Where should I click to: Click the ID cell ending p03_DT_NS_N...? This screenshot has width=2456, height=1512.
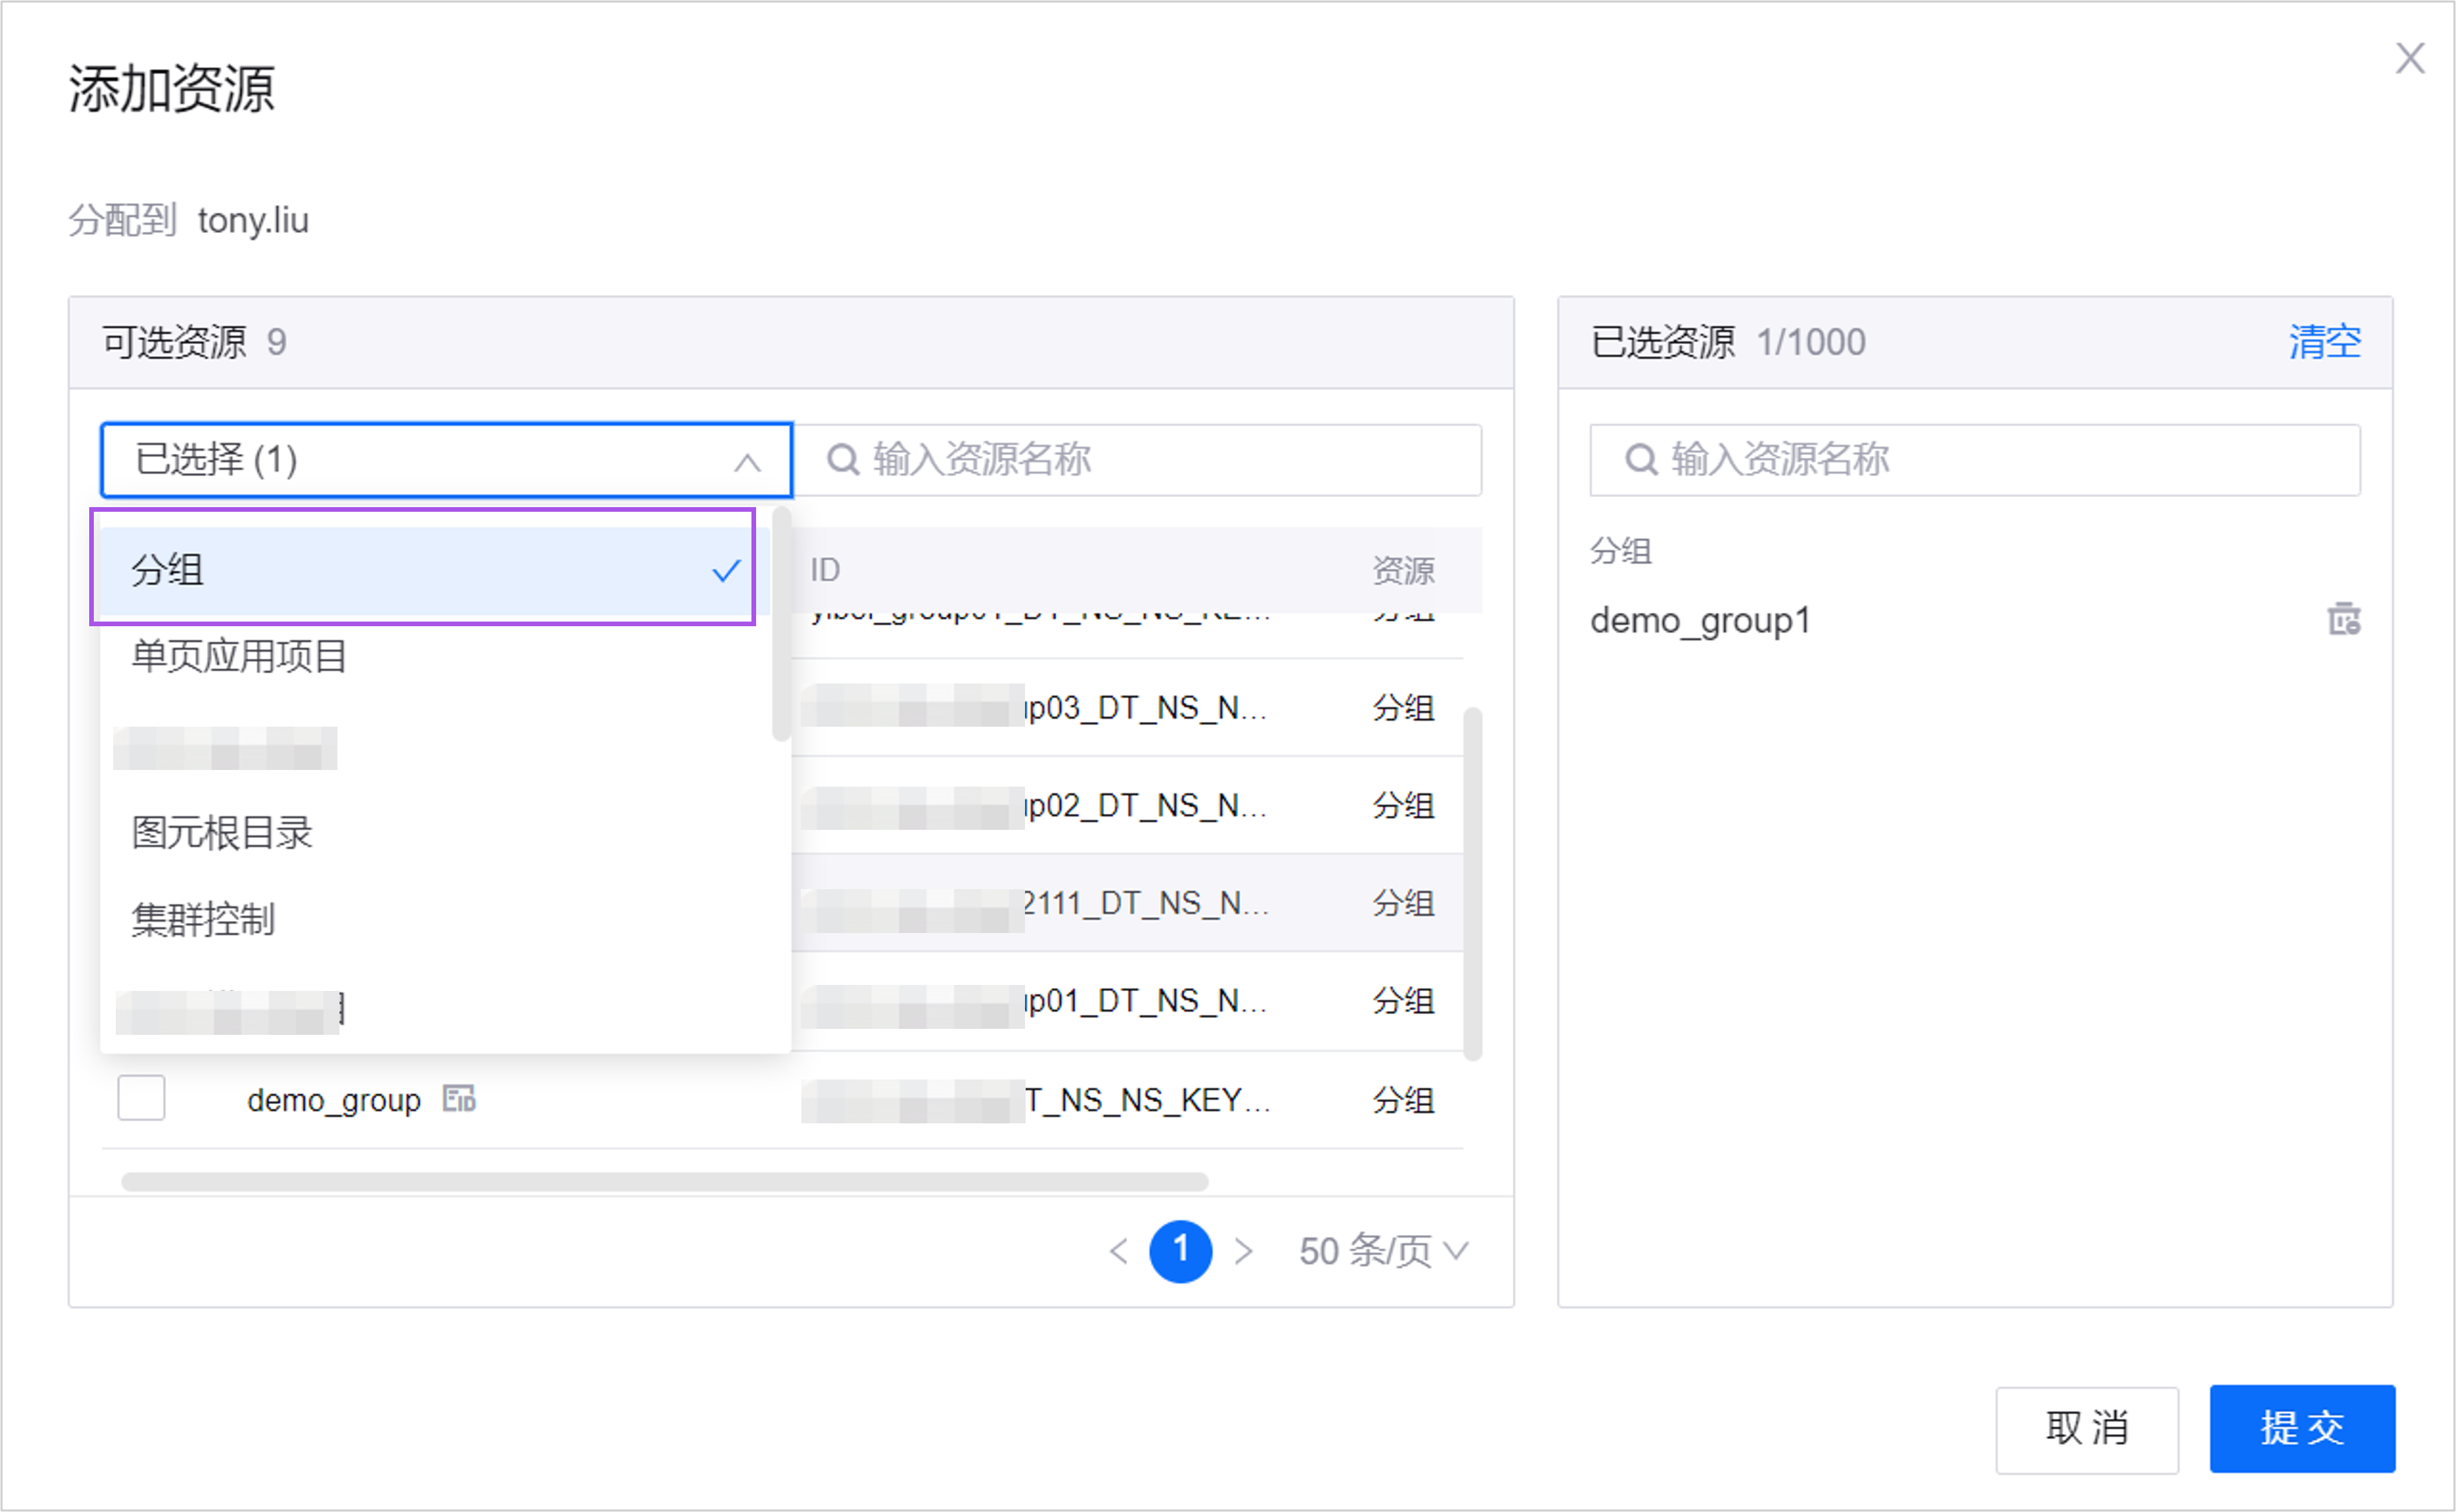(x=1035, y=707)
